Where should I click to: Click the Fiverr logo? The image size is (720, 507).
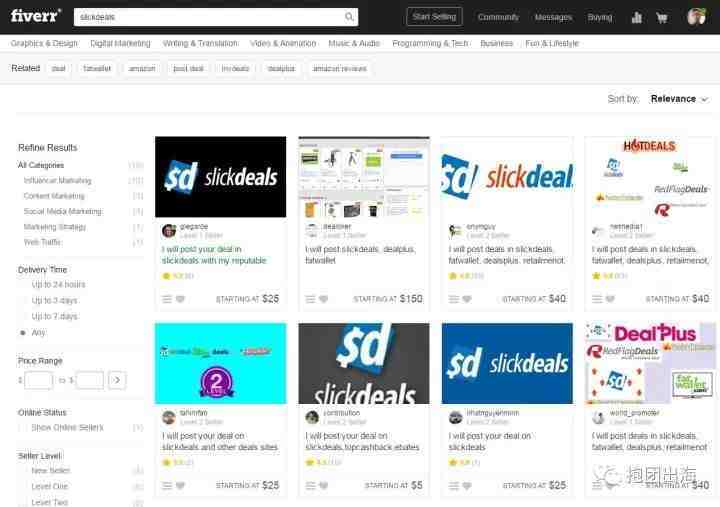pyautogui.click(x=35, y=16)
